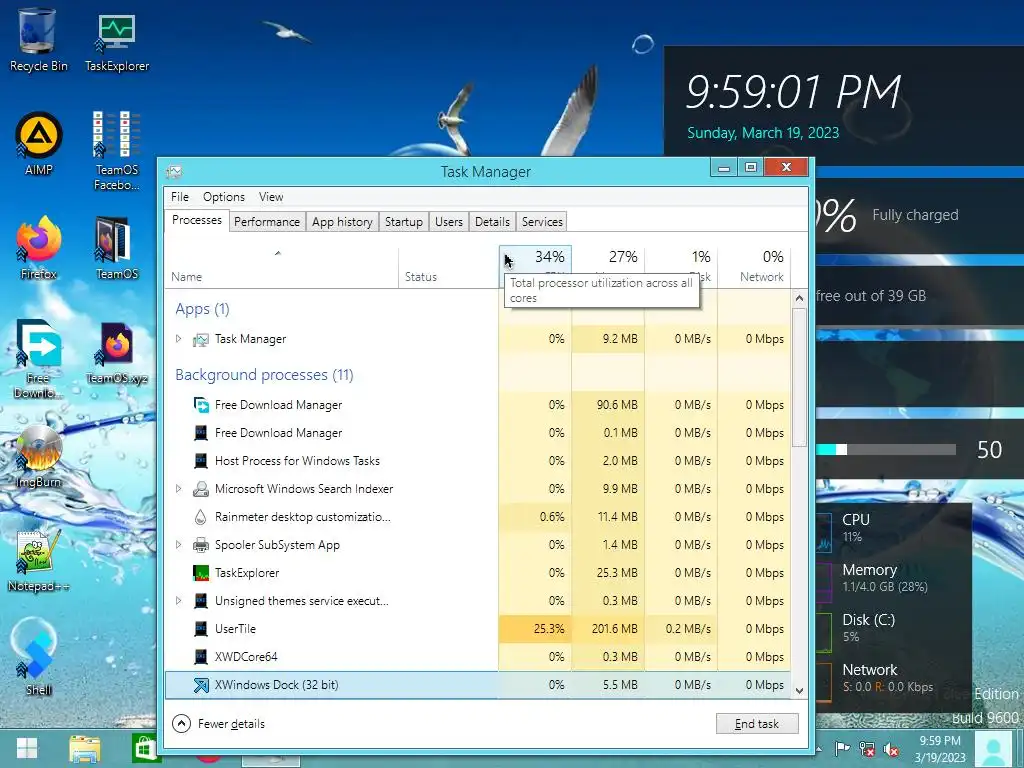Sort by the 34% CPU column header
1024x768 pixels.
[x=536, y=267]
